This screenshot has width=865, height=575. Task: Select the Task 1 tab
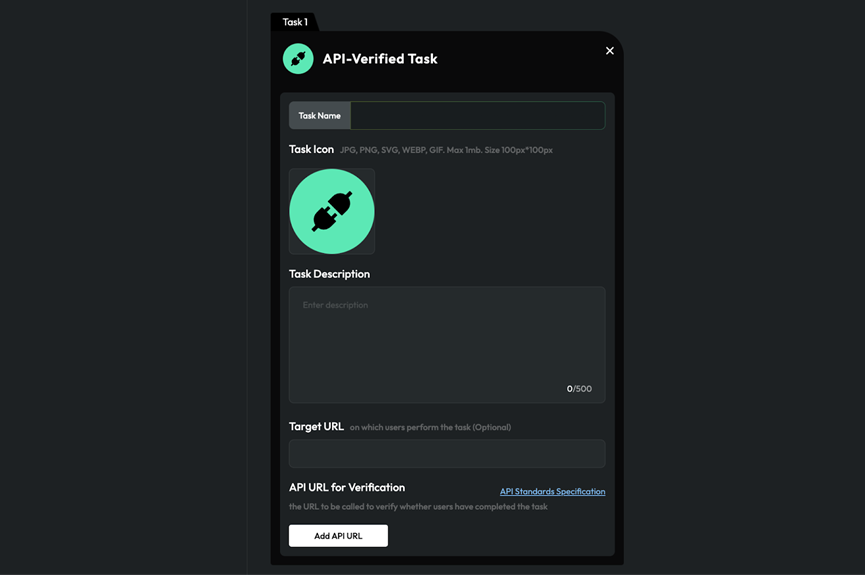point(295,22)
